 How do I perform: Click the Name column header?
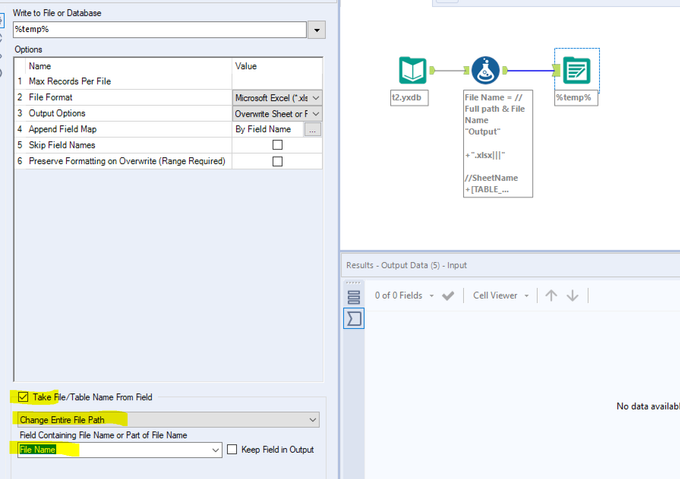click(39, 66)
